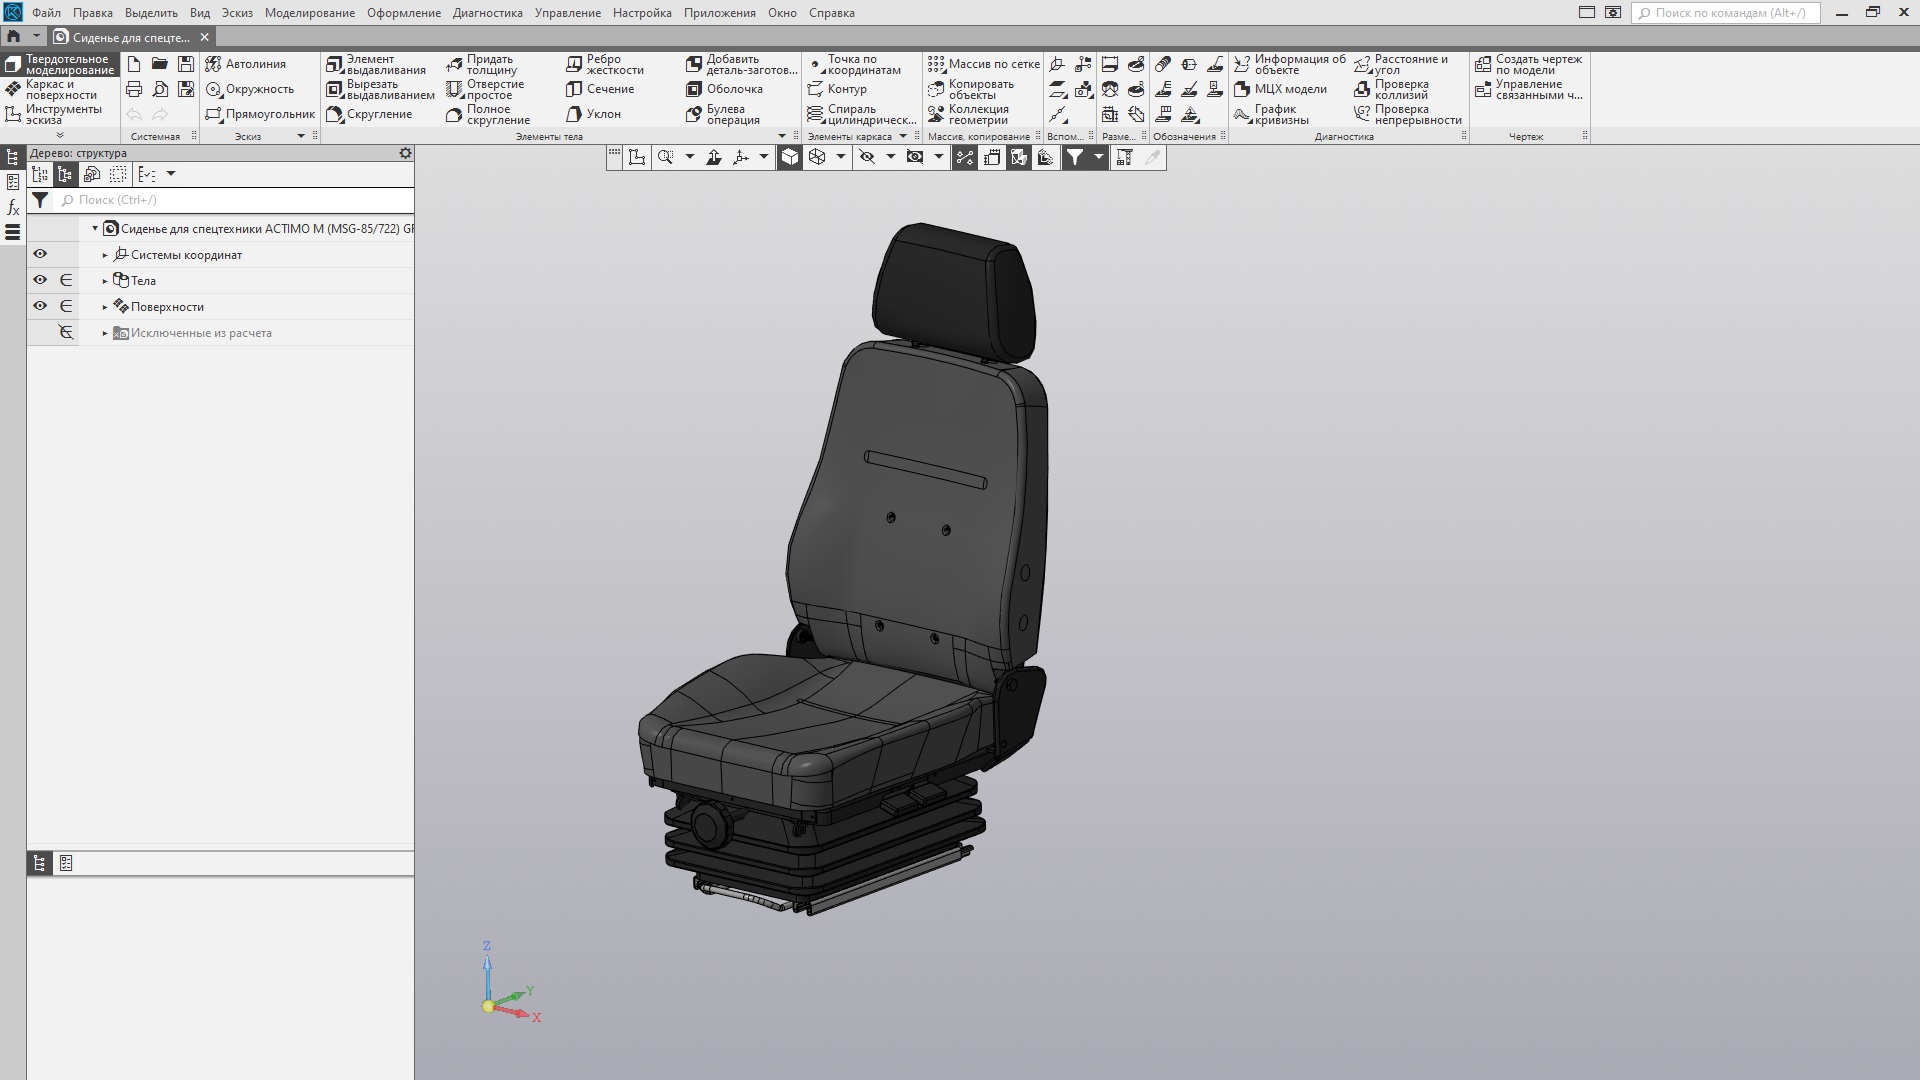Open МЦХ модели diagnostics
Viewport: 1920px width, 1080px height.
(x=1280, y=89)
